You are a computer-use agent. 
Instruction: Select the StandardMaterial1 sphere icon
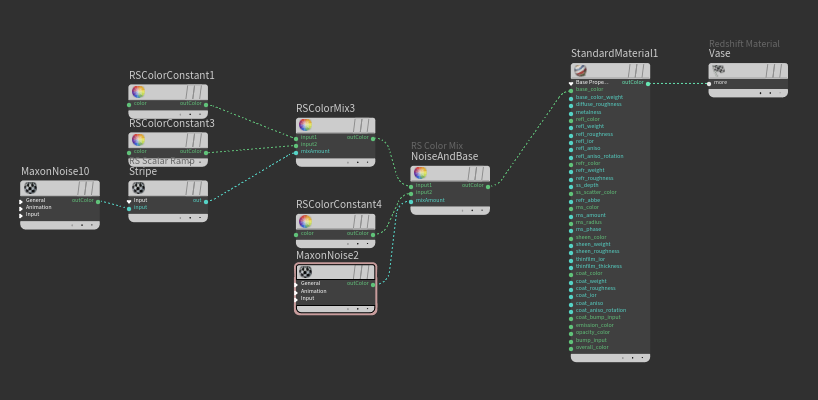[579, 71]
